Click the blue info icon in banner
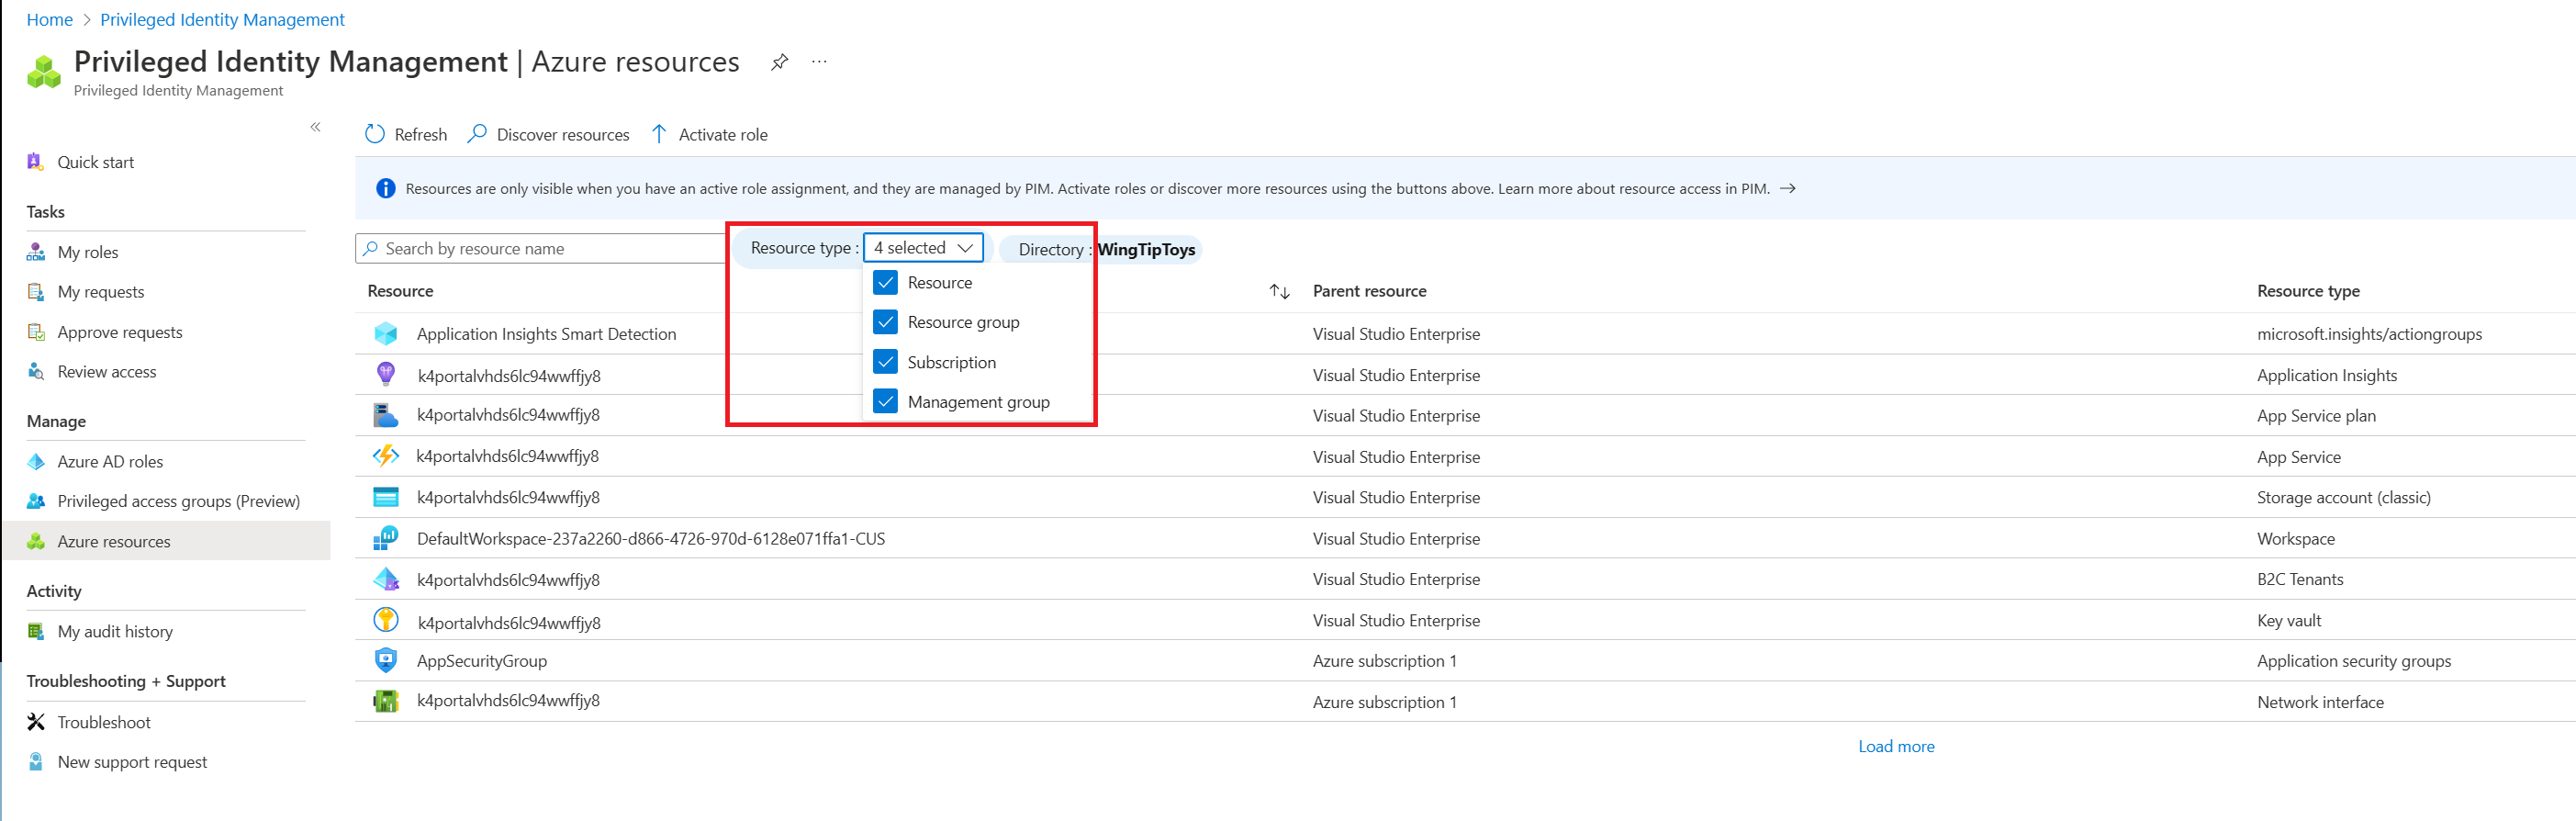 pos(385,188)
